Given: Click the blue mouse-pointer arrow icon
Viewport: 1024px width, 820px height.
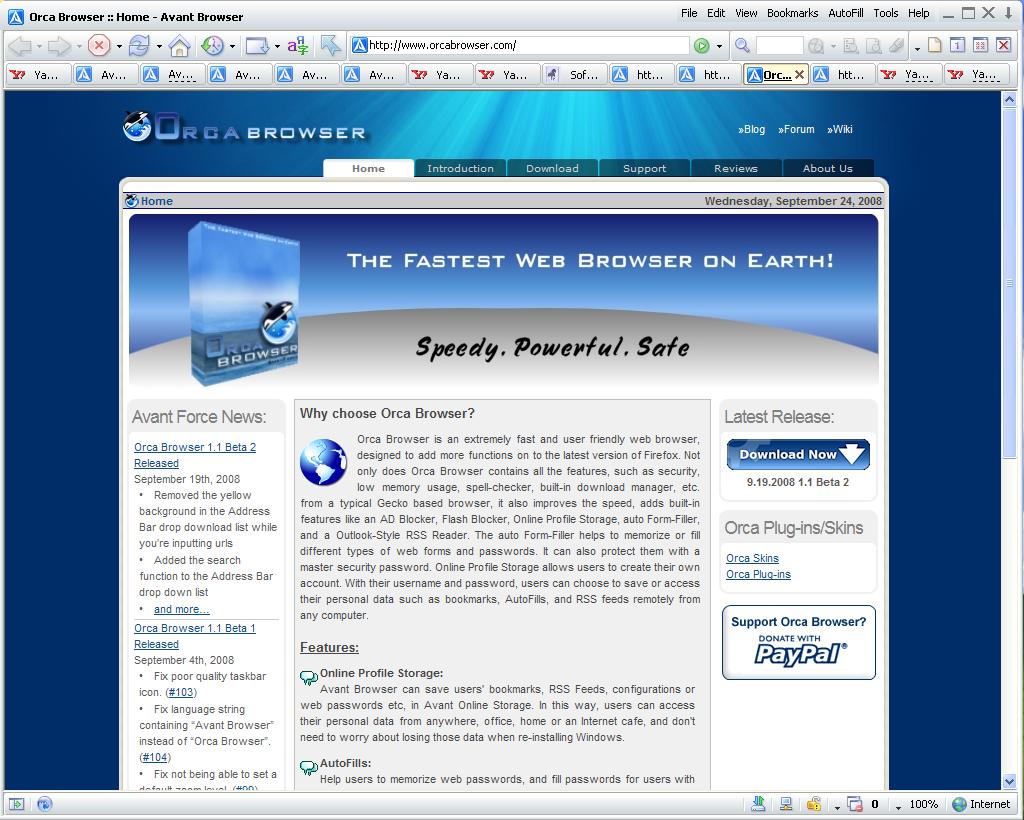Looking at the screenshot, I should point(331,46).
